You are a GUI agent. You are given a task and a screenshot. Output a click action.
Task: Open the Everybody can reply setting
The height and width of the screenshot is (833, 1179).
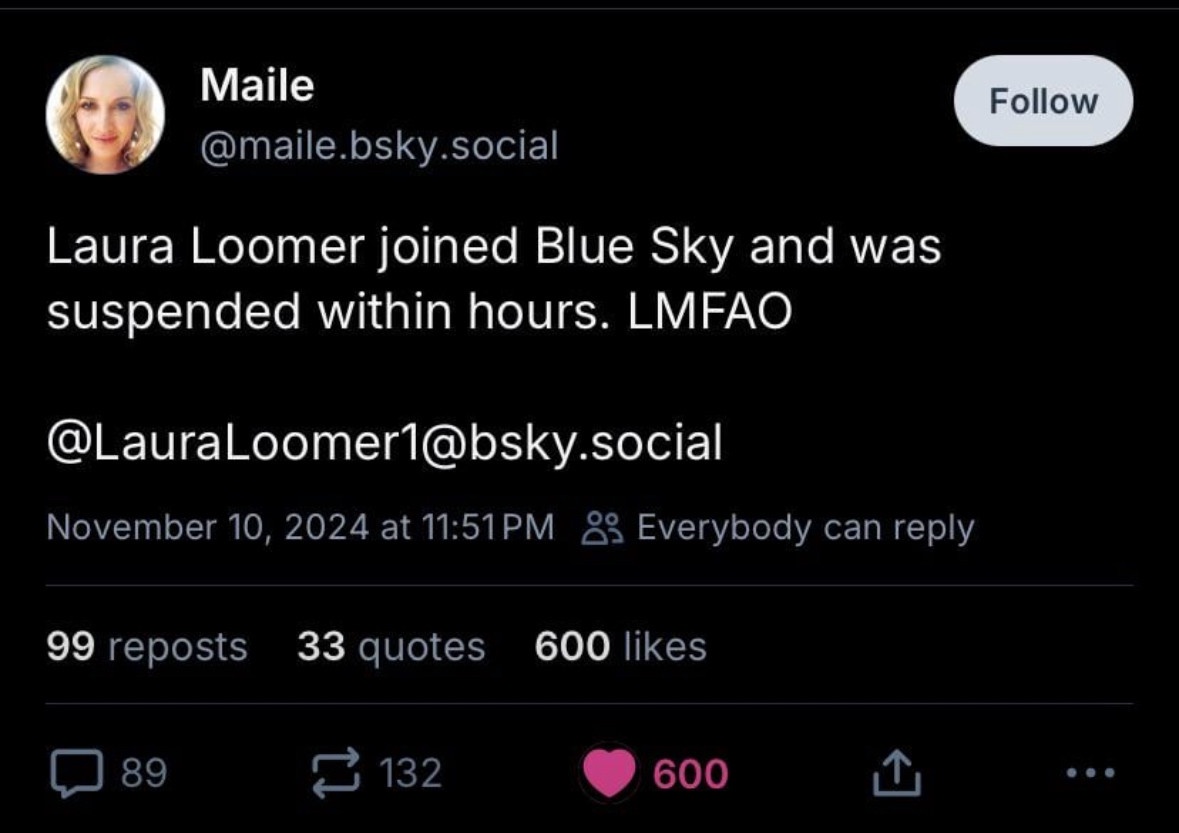805,527
